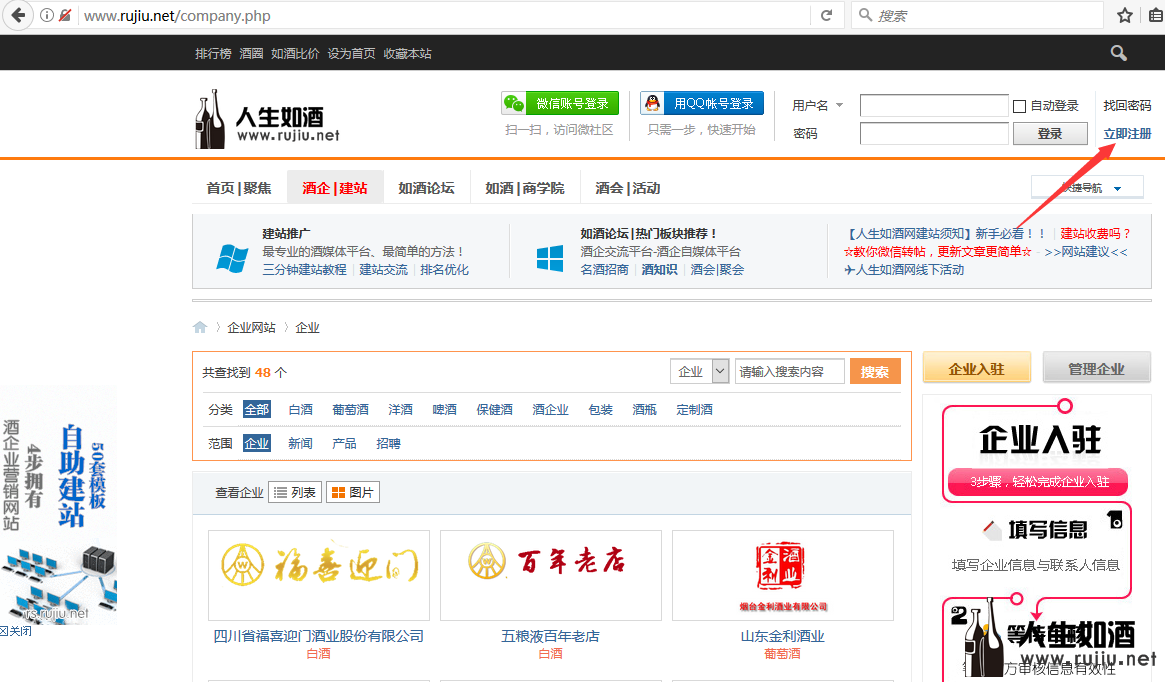Open the 五粮液百年老店 company link
The height and width of the screenshot is (682, 1165).
pyautogui.click(x=551, y=636)
